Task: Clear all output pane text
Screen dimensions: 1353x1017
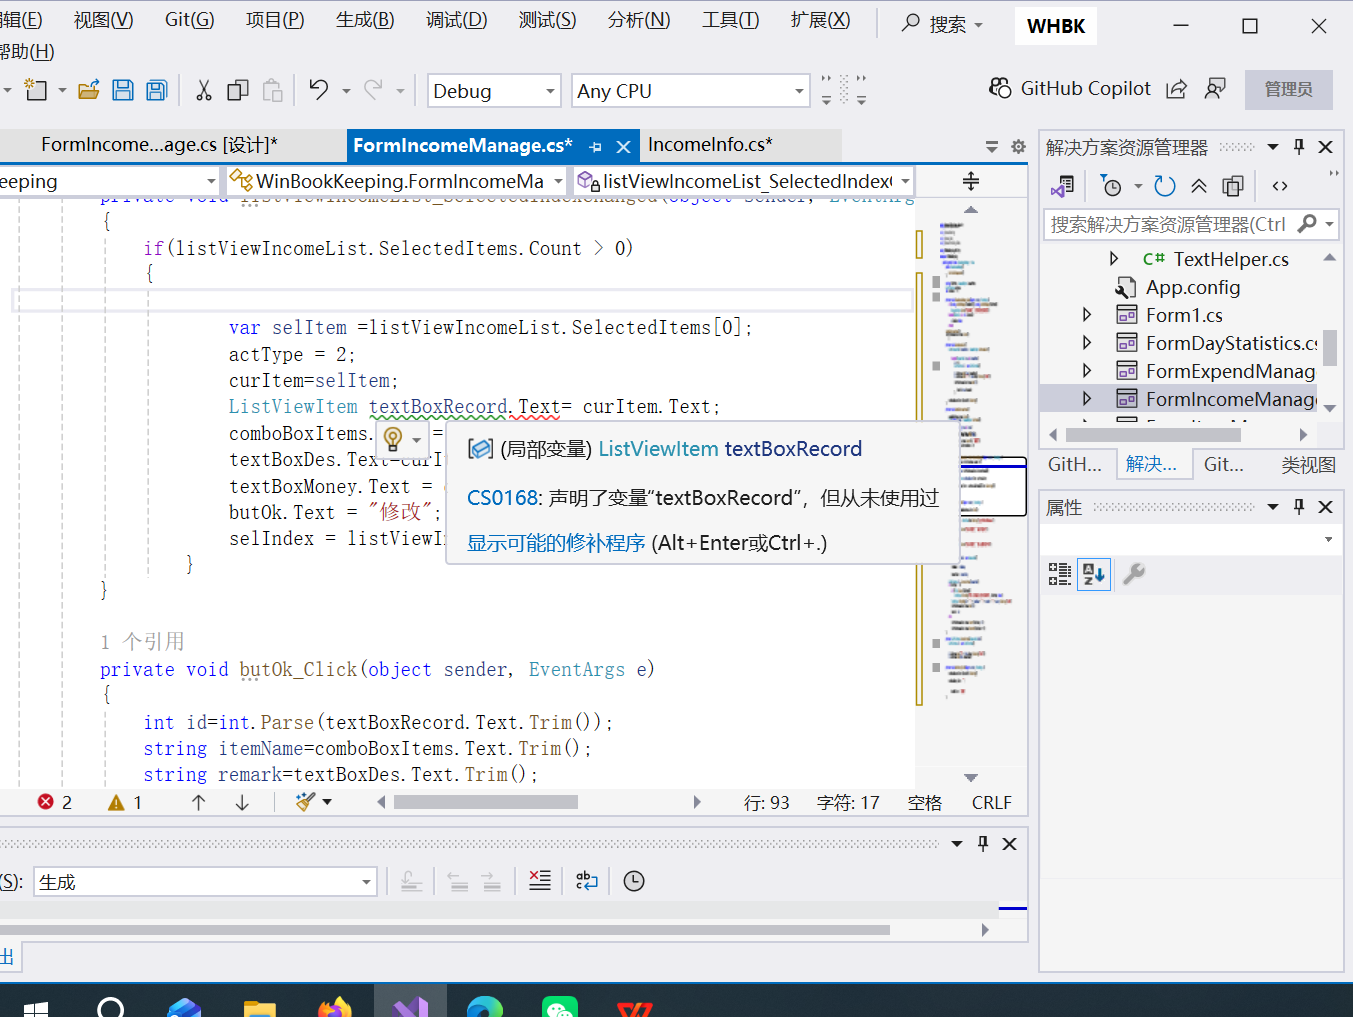Action: (x=540, y=881)
